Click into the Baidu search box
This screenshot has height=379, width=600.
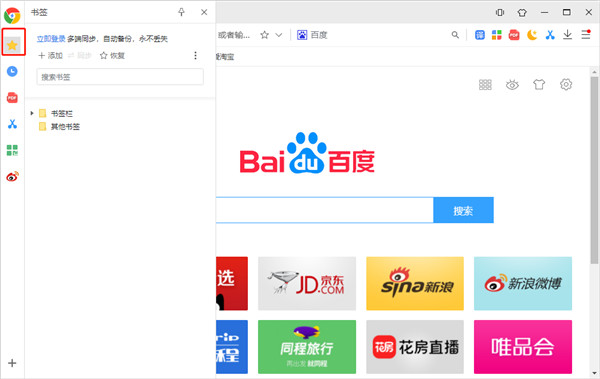tap(324, 210)
